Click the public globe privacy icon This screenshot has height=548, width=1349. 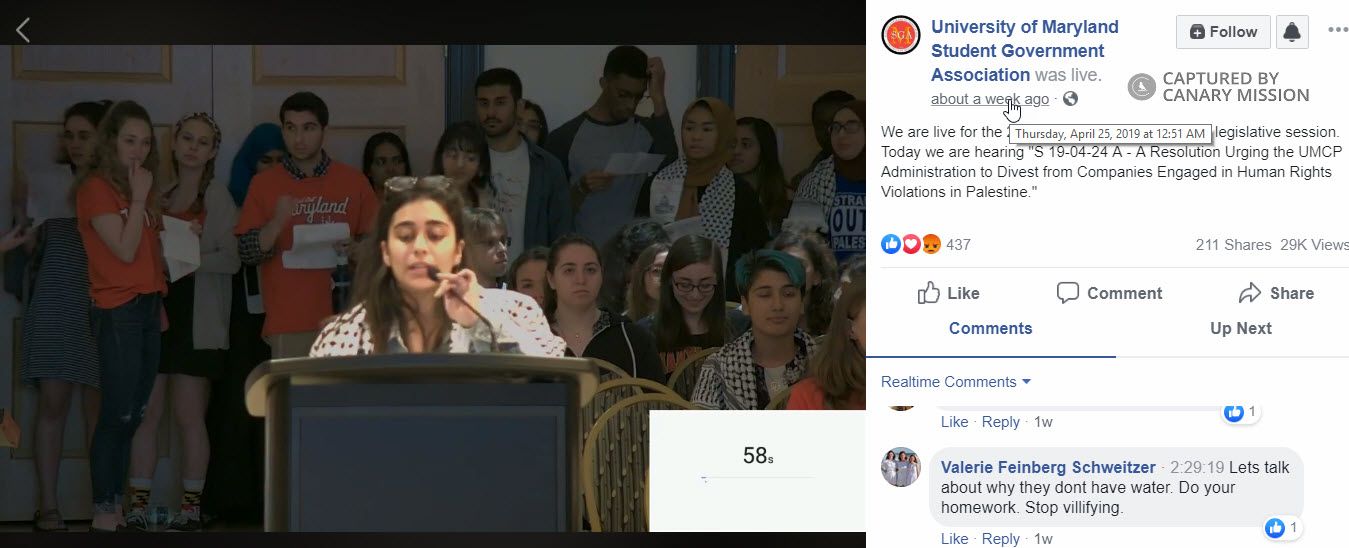click(1071, 98)
